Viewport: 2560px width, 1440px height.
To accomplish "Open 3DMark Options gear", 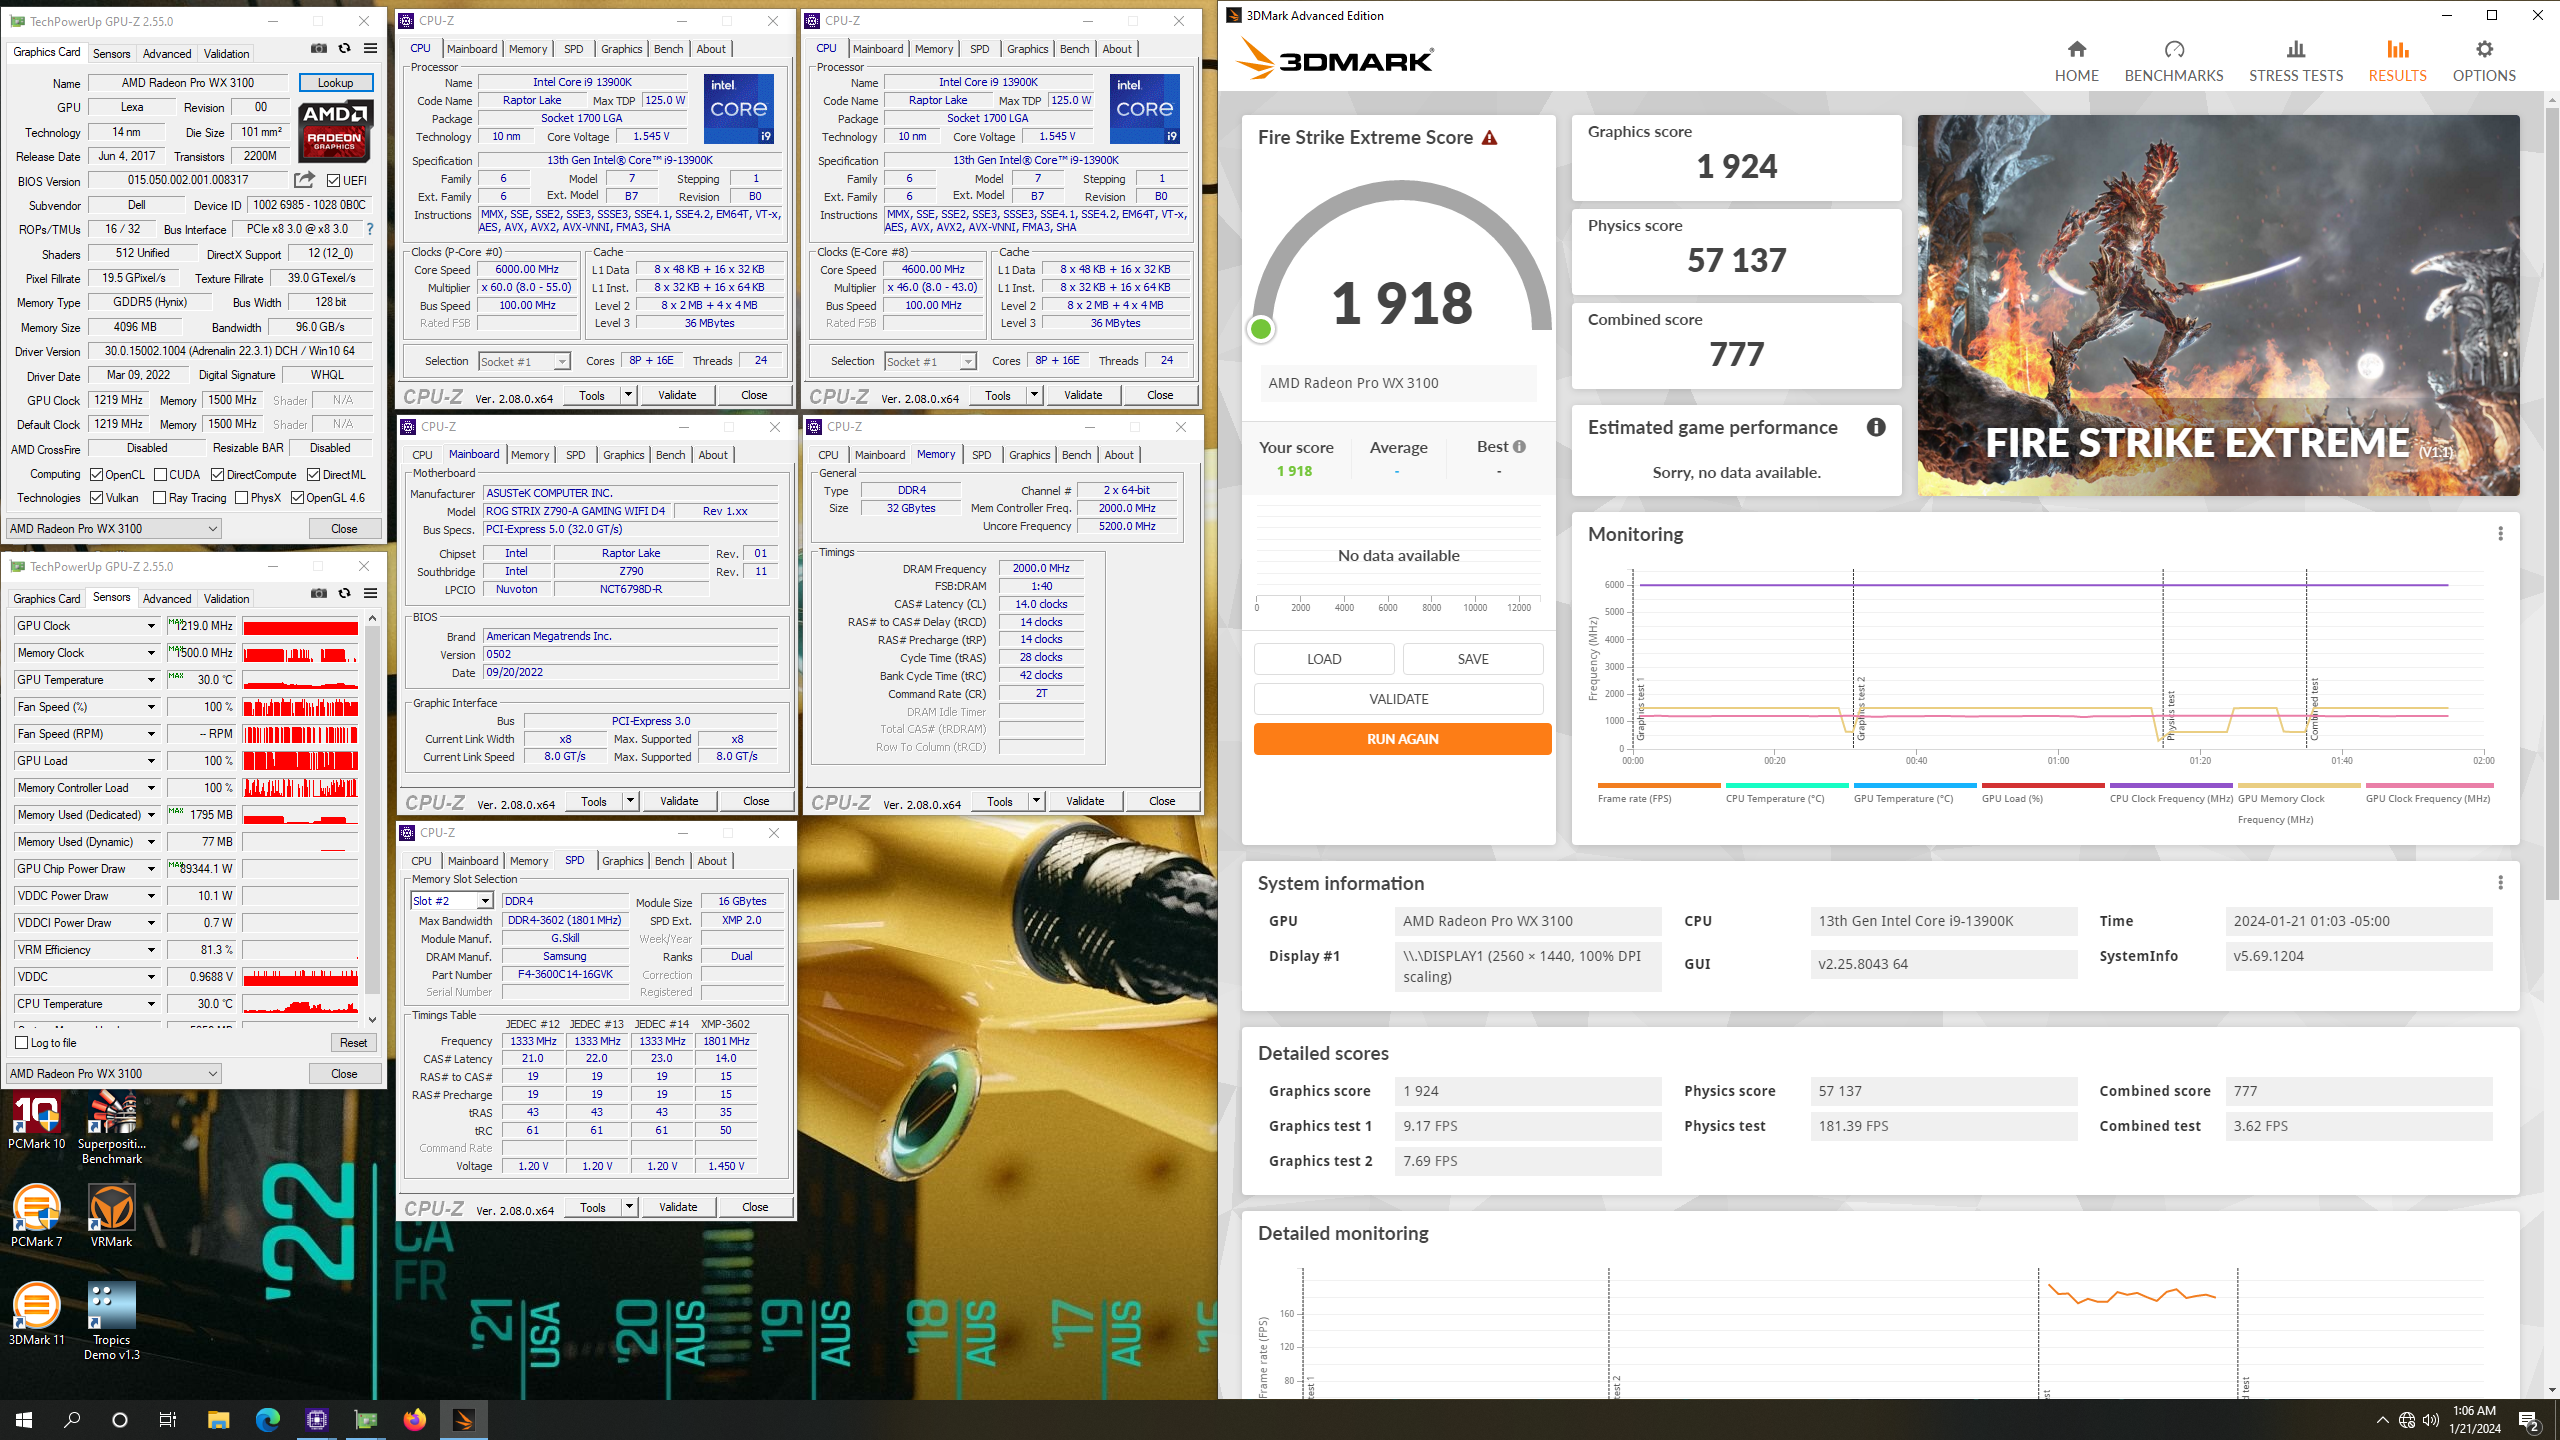I will (x=2484, y=49).
